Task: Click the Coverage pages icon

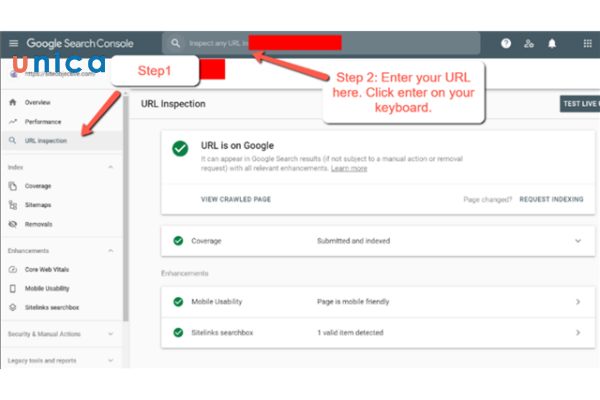Action: (13, 186)
